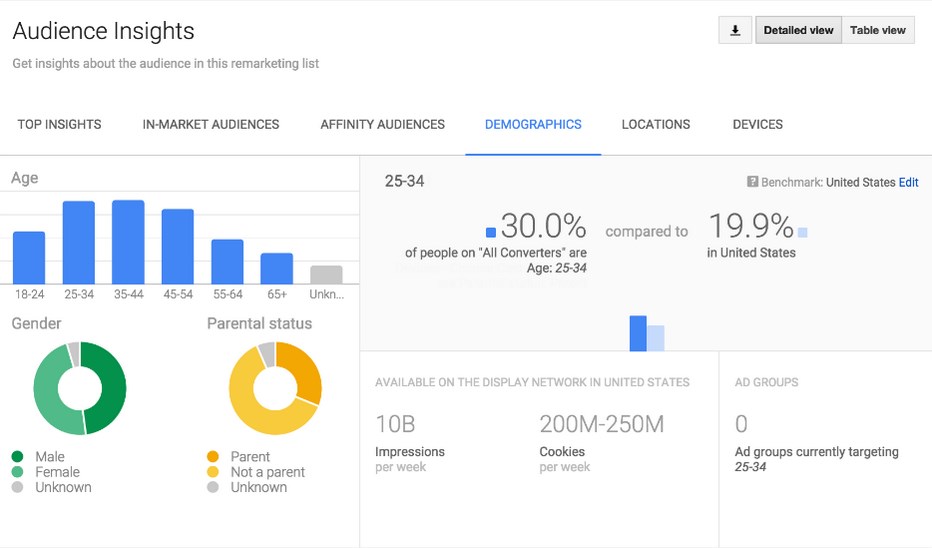Click the download icon button

(x=735, y=30)
